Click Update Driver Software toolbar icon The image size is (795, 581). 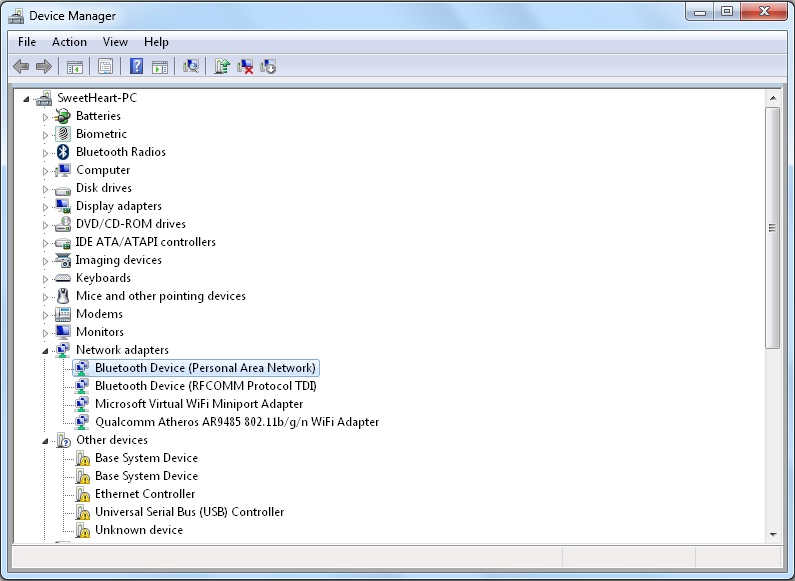[222, 66]
